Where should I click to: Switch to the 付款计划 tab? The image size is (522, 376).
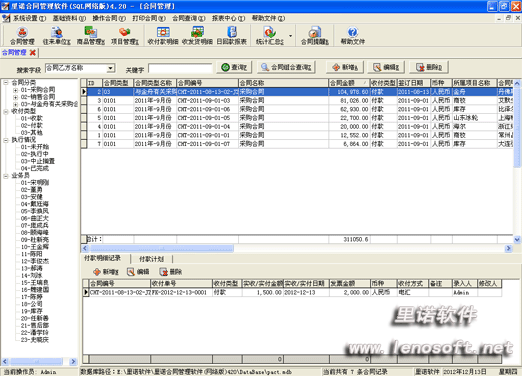pyautogui.click(x=151, y=259)
